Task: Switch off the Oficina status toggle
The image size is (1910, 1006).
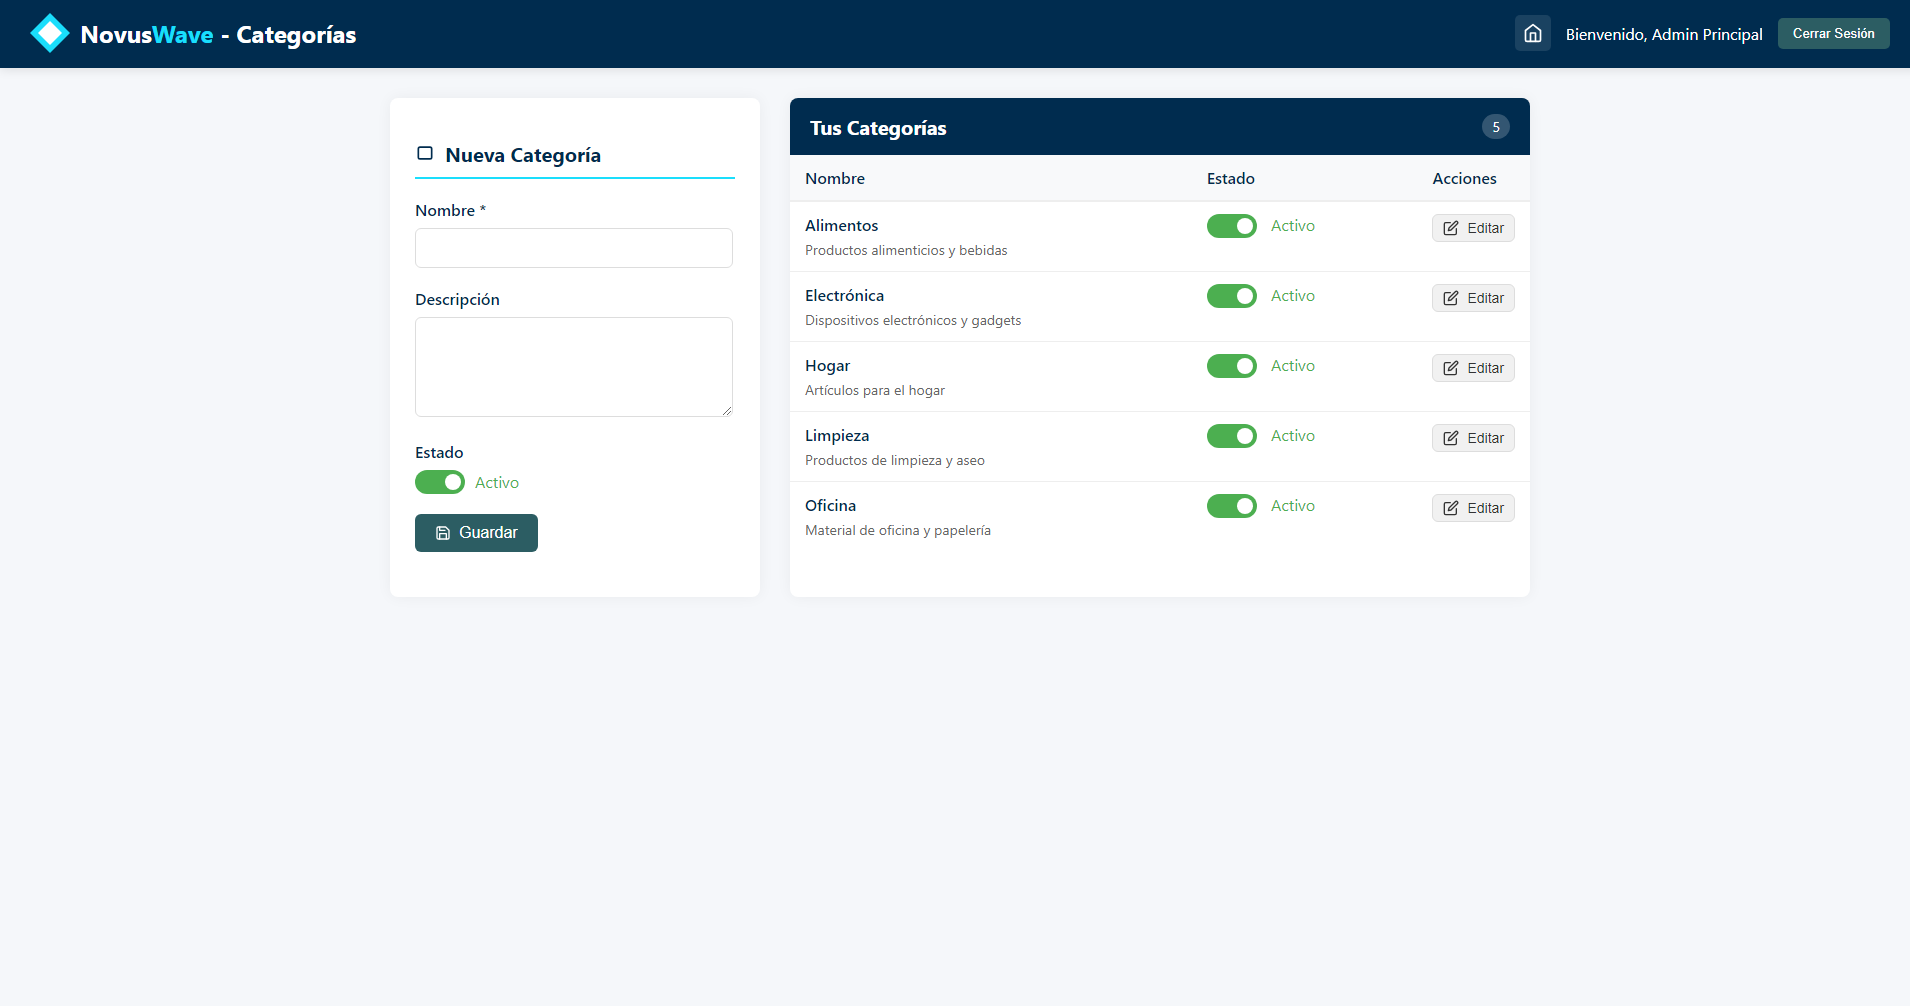Action: [x=1231, y=506]
